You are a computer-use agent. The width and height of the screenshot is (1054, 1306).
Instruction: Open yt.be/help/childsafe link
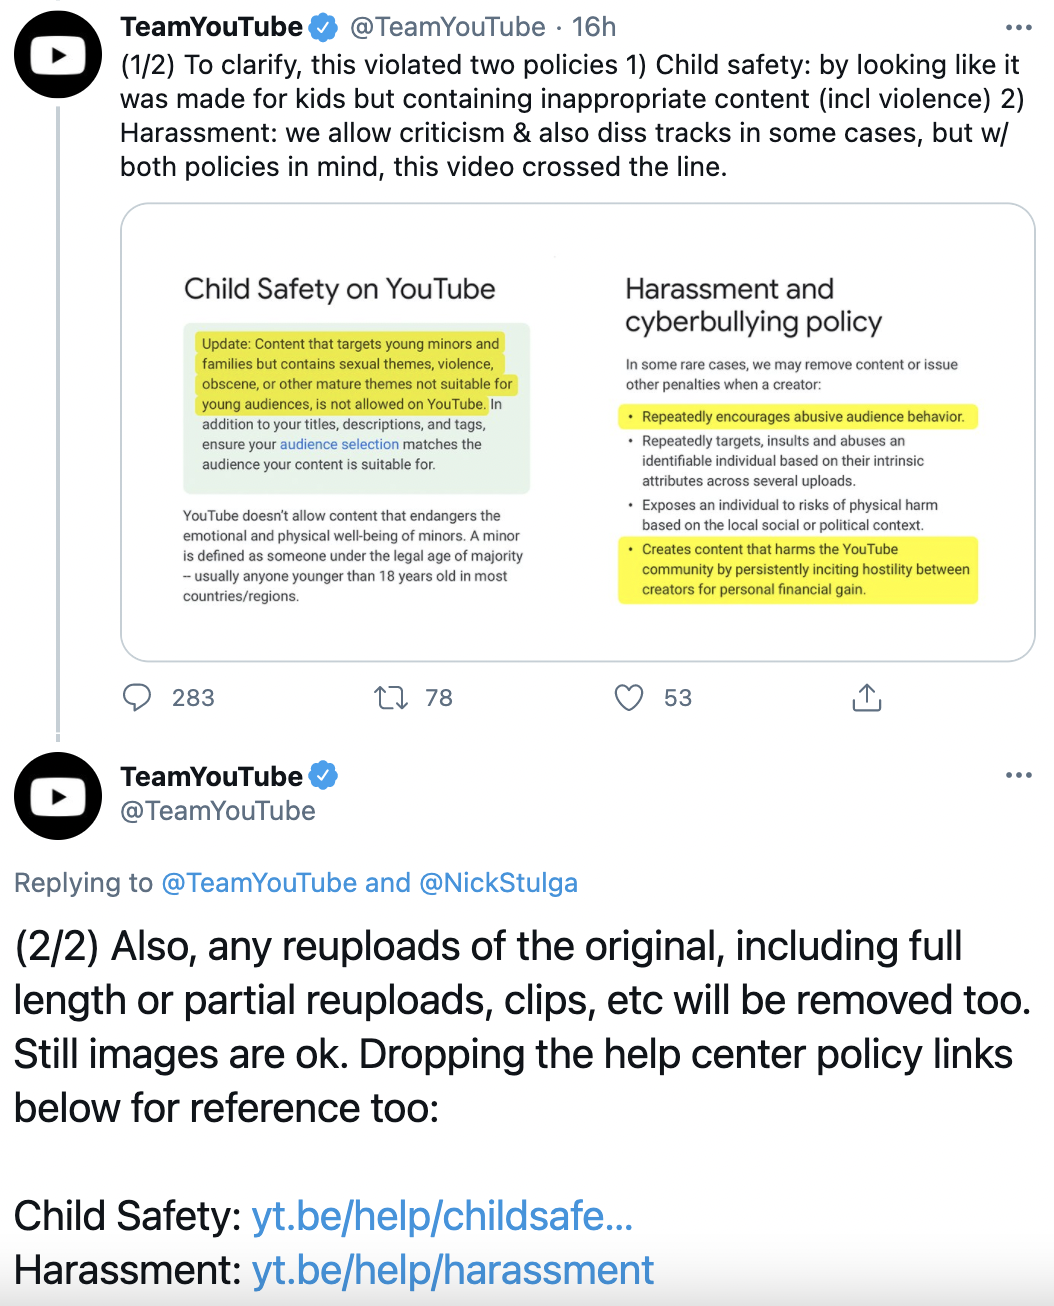(442, 1216)
